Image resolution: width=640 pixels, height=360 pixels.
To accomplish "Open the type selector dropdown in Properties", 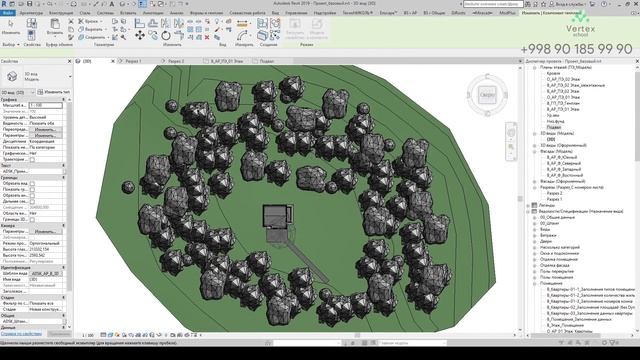I will tap(70, 76).
